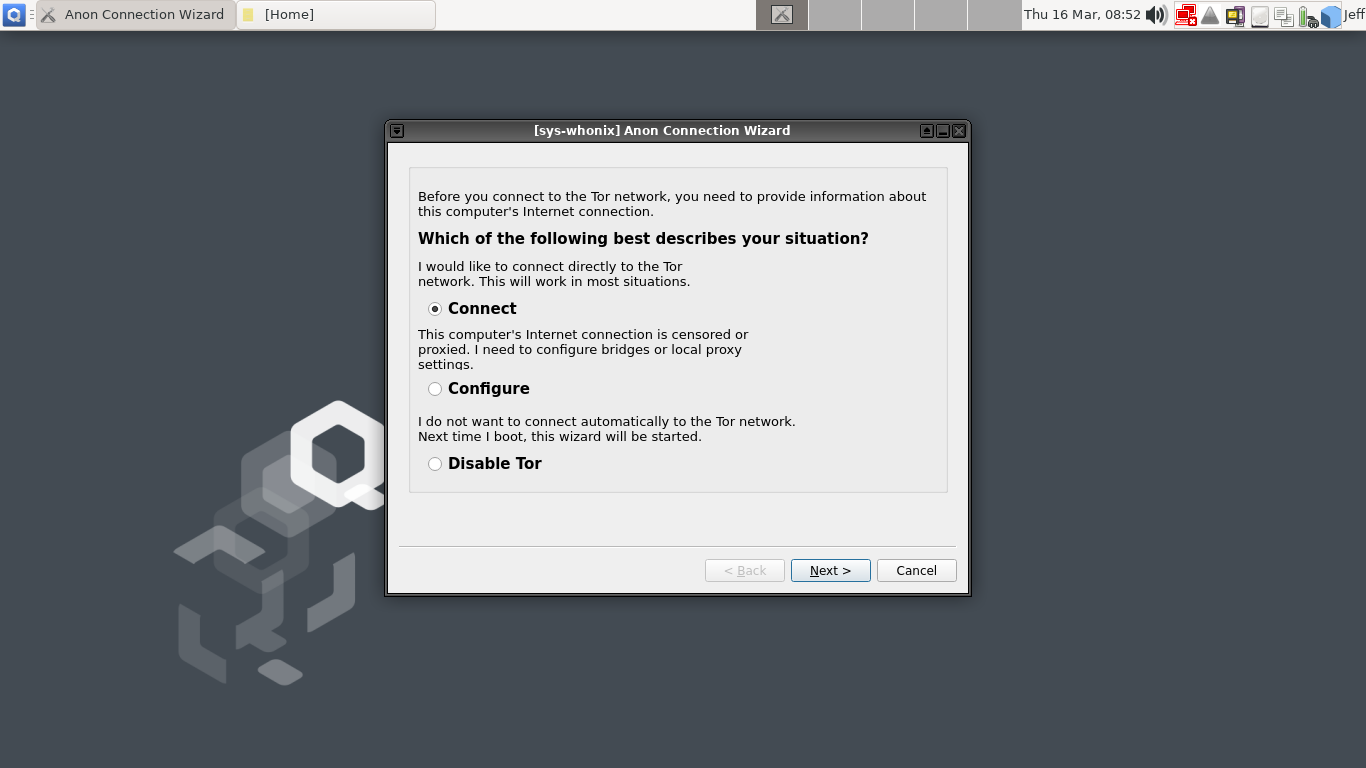Switch to the second workspace
This screenshot has width=1366, height=768.
point(835,15)
